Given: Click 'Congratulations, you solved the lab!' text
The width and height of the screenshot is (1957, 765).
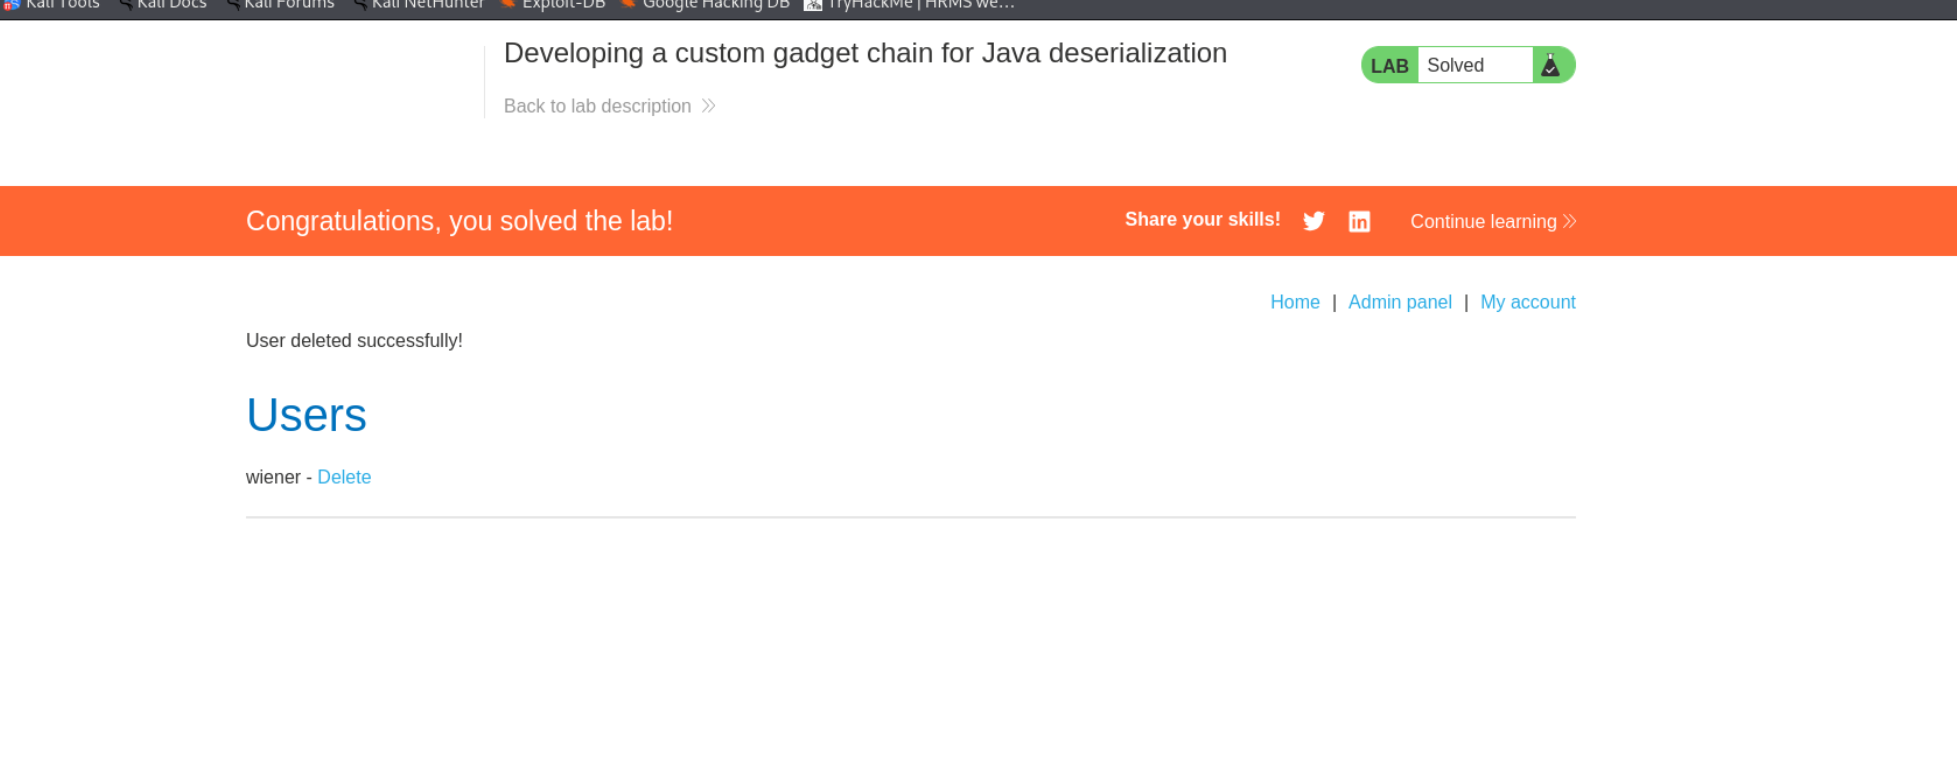Looking at the screenshot, I should click(459, 221).
